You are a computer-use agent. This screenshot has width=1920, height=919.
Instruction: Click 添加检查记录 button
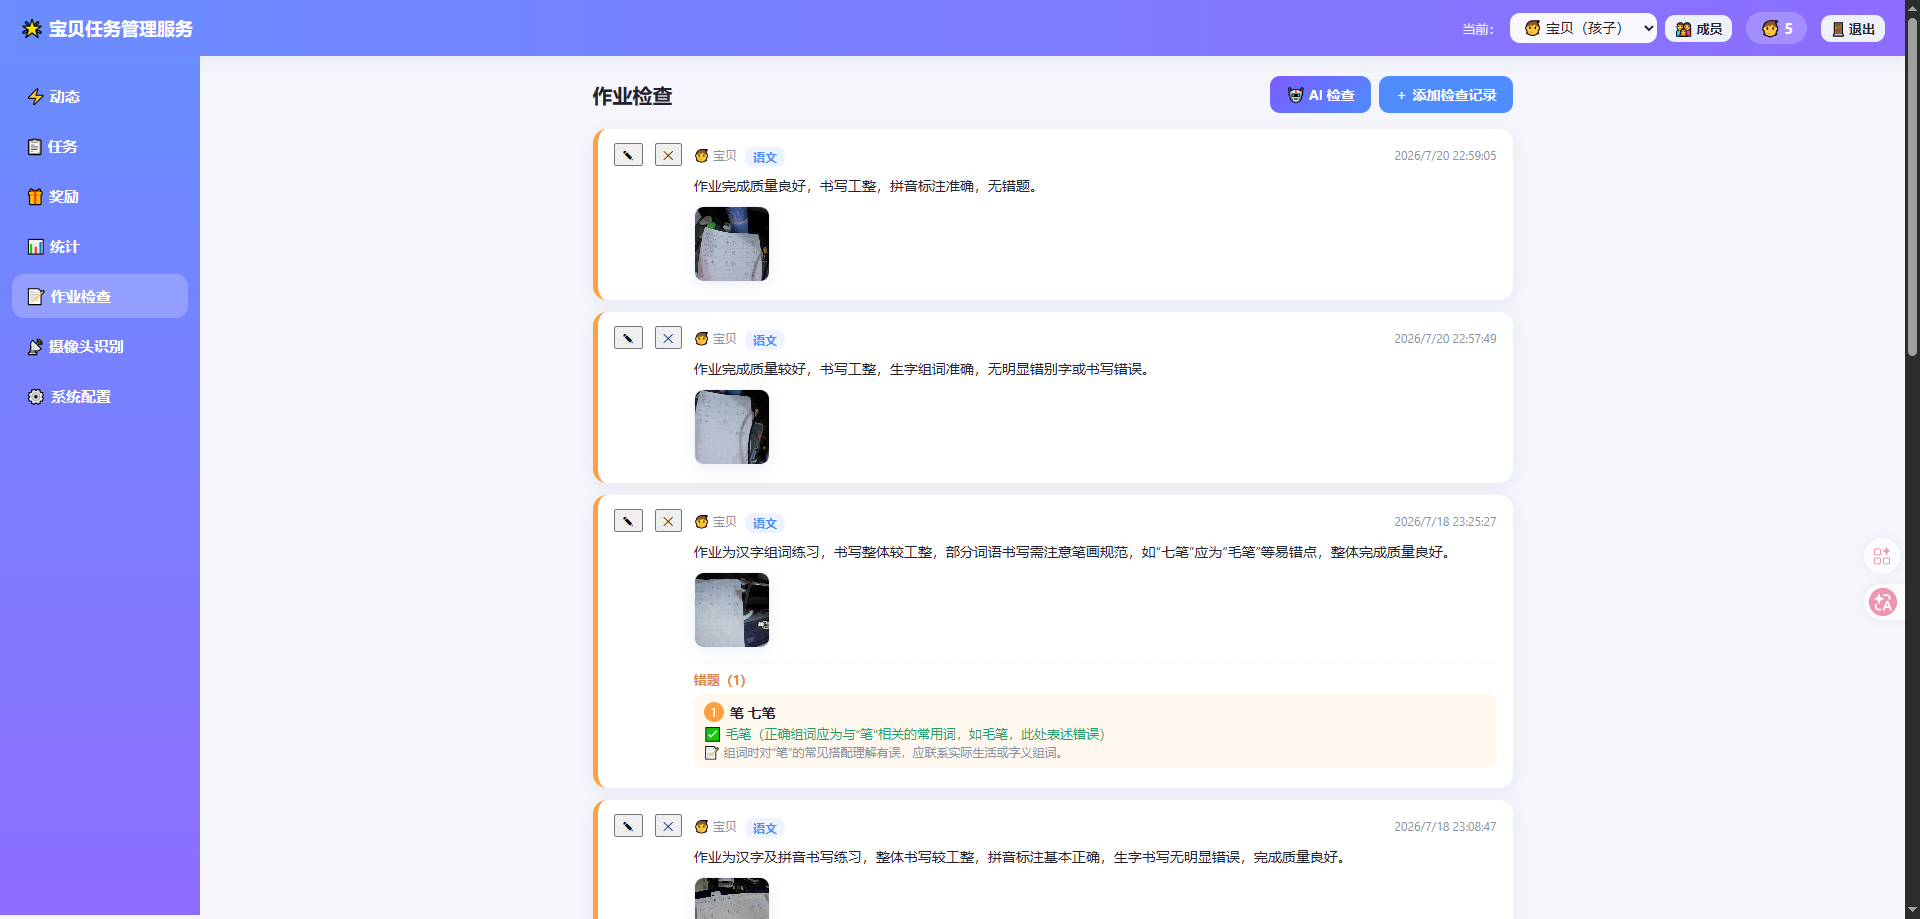pos(1446,95)
